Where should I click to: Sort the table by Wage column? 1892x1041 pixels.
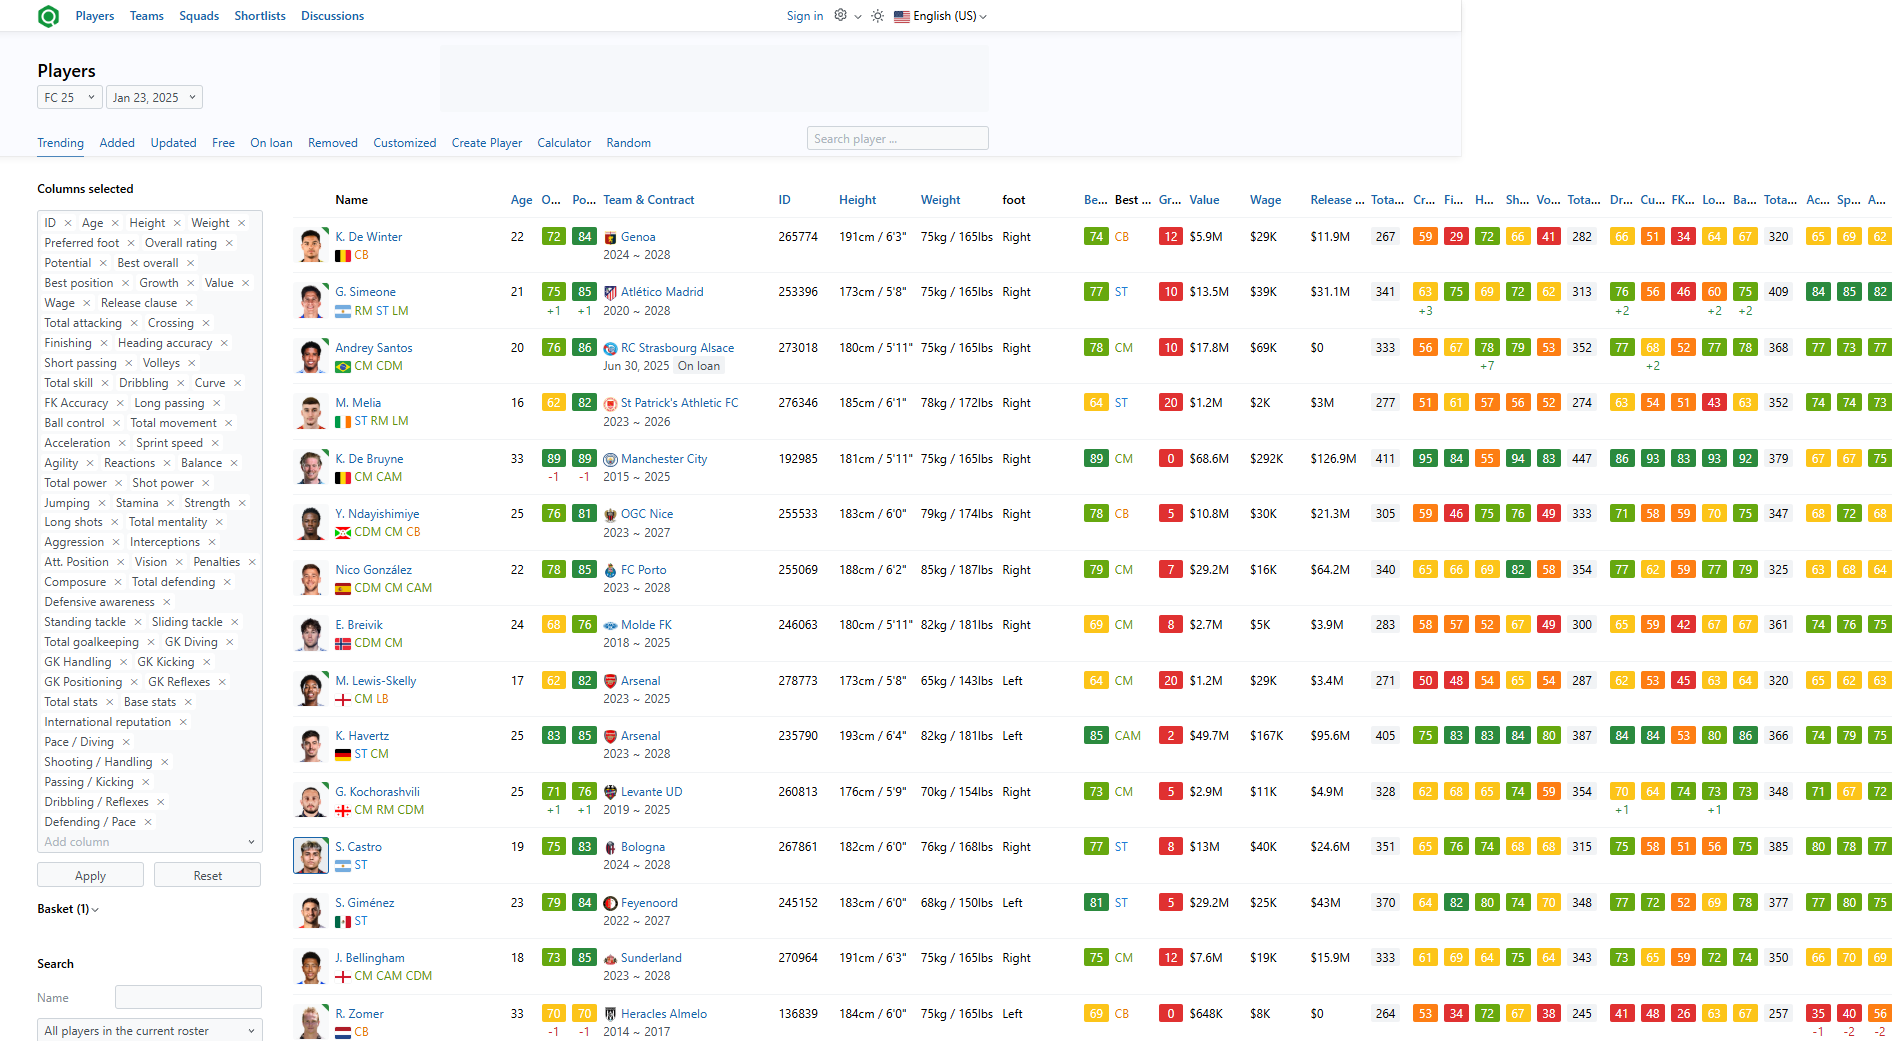coord(1265,200)
